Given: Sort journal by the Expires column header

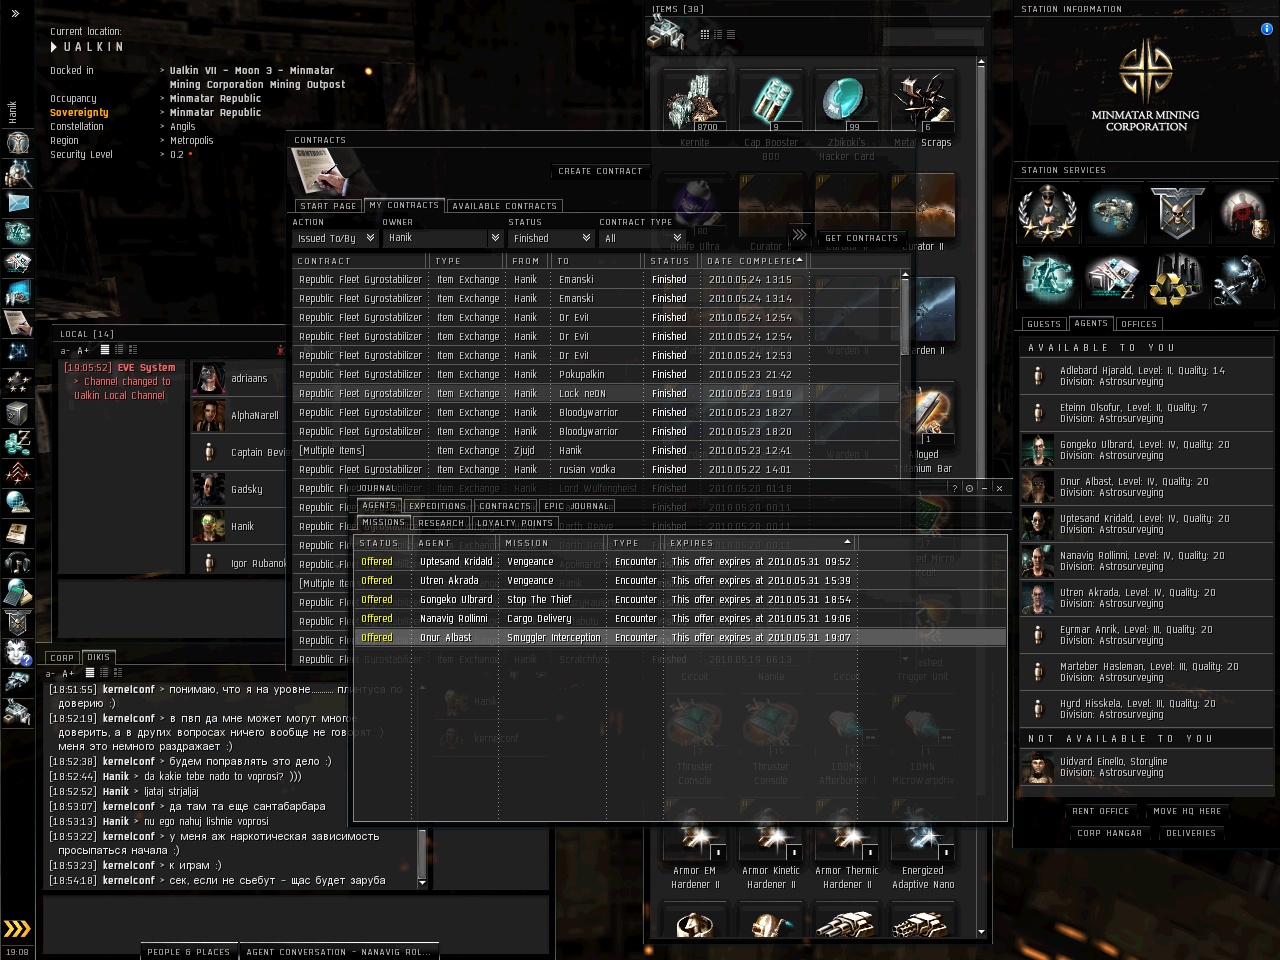Looking at the screenshot, I should tap(759, 543).
